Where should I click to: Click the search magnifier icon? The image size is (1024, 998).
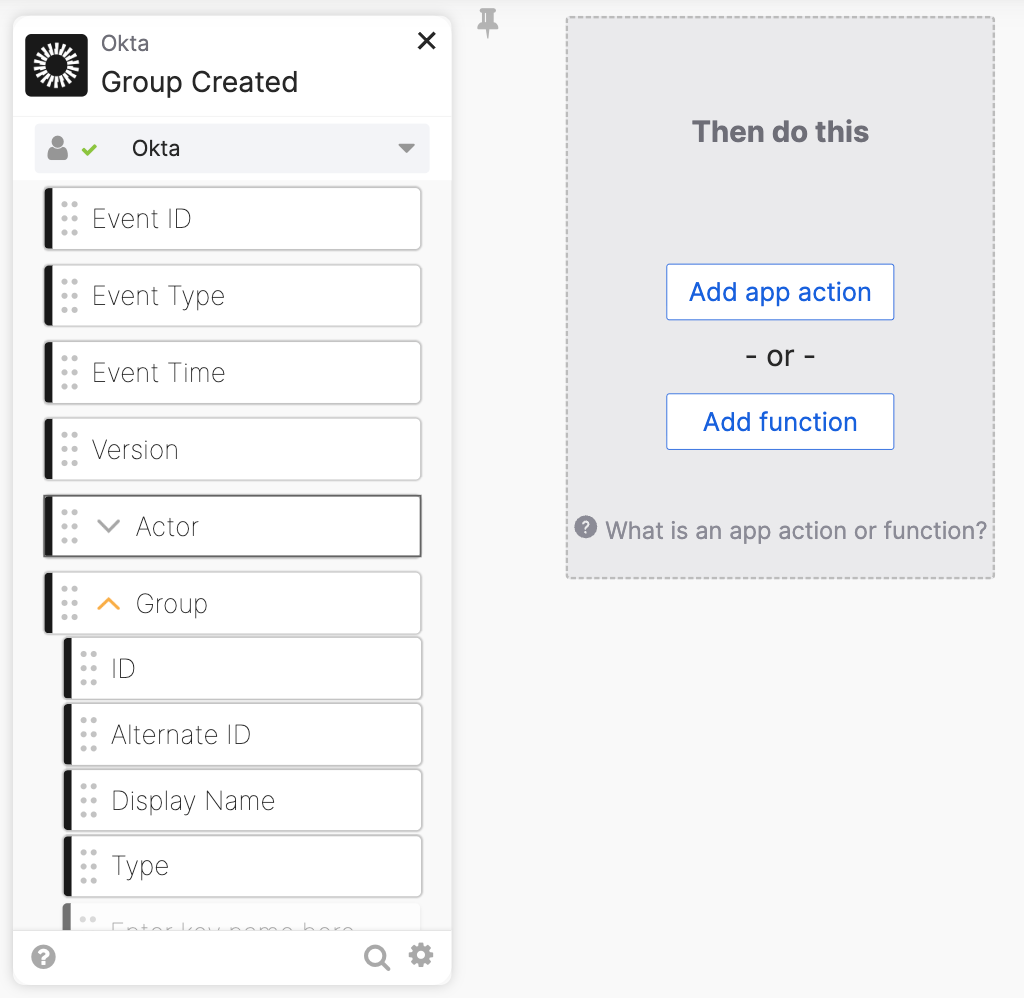point(377,958)
